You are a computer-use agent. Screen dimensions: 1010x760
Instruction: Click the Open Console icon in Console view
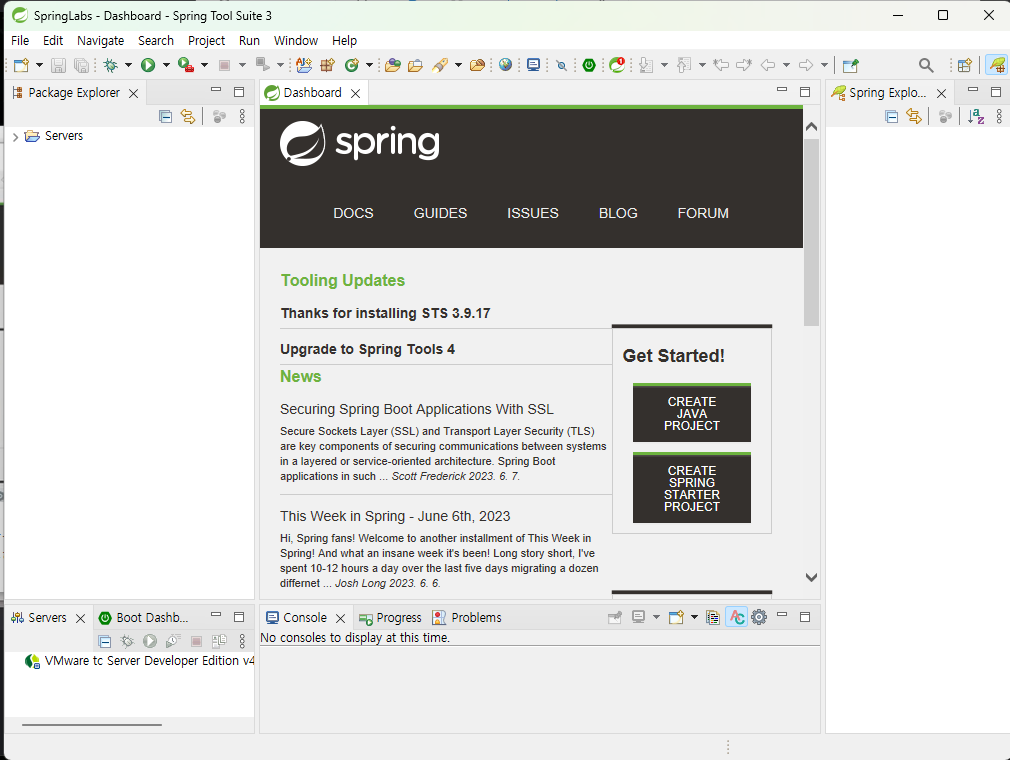coord(676,617)
